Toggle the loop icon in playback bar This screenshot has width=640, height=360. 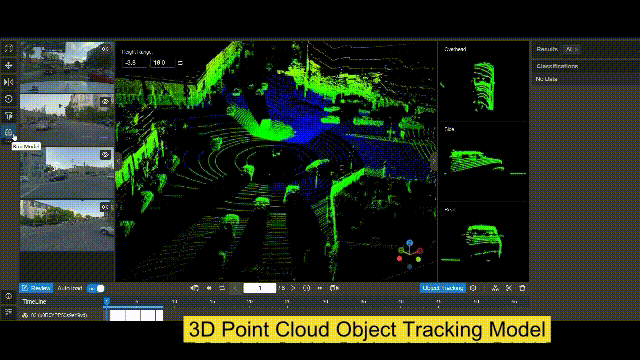pos(222,288)
